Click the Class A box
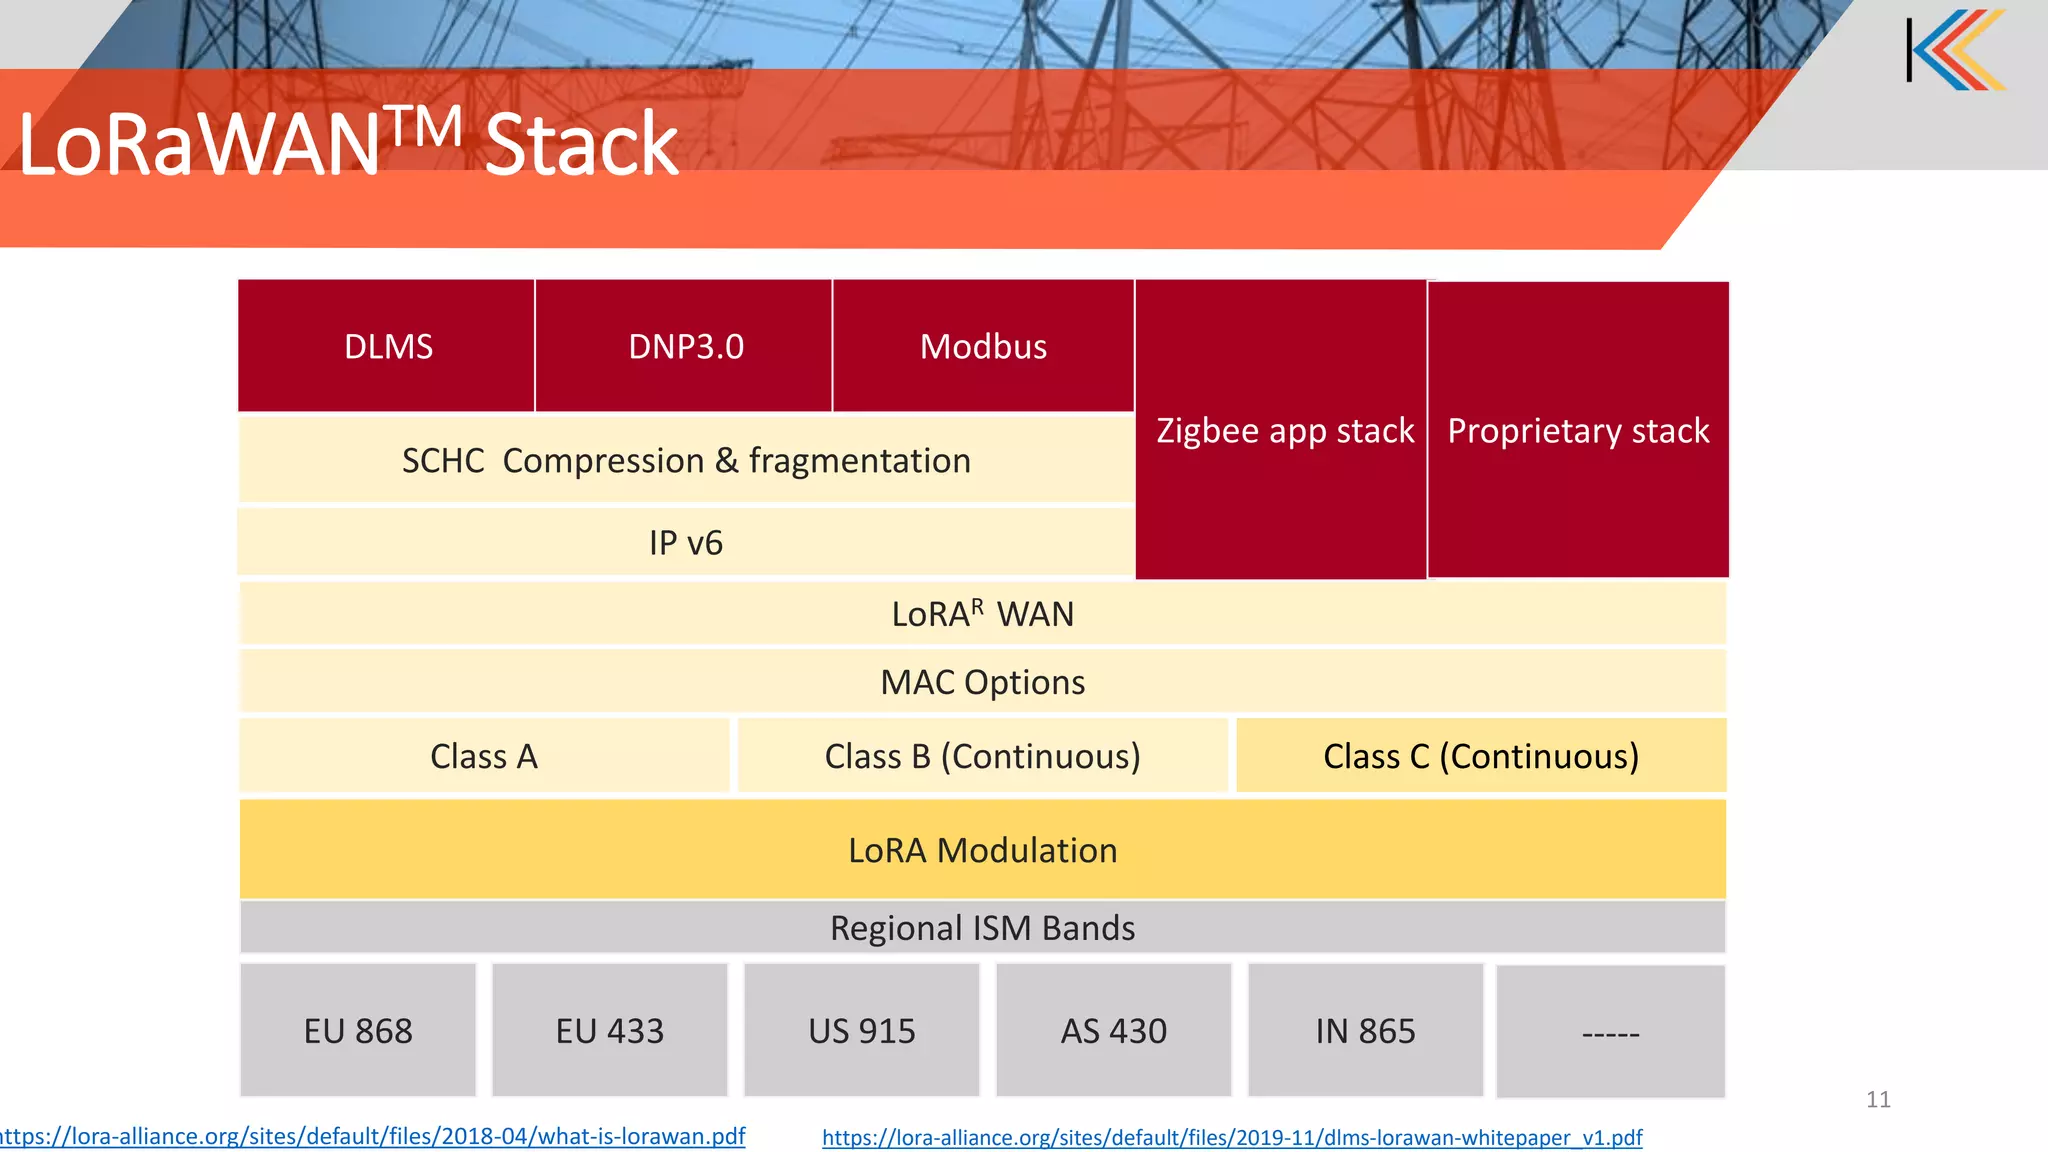This screenshot has width=2048, height=1152. tap(484, 756)
